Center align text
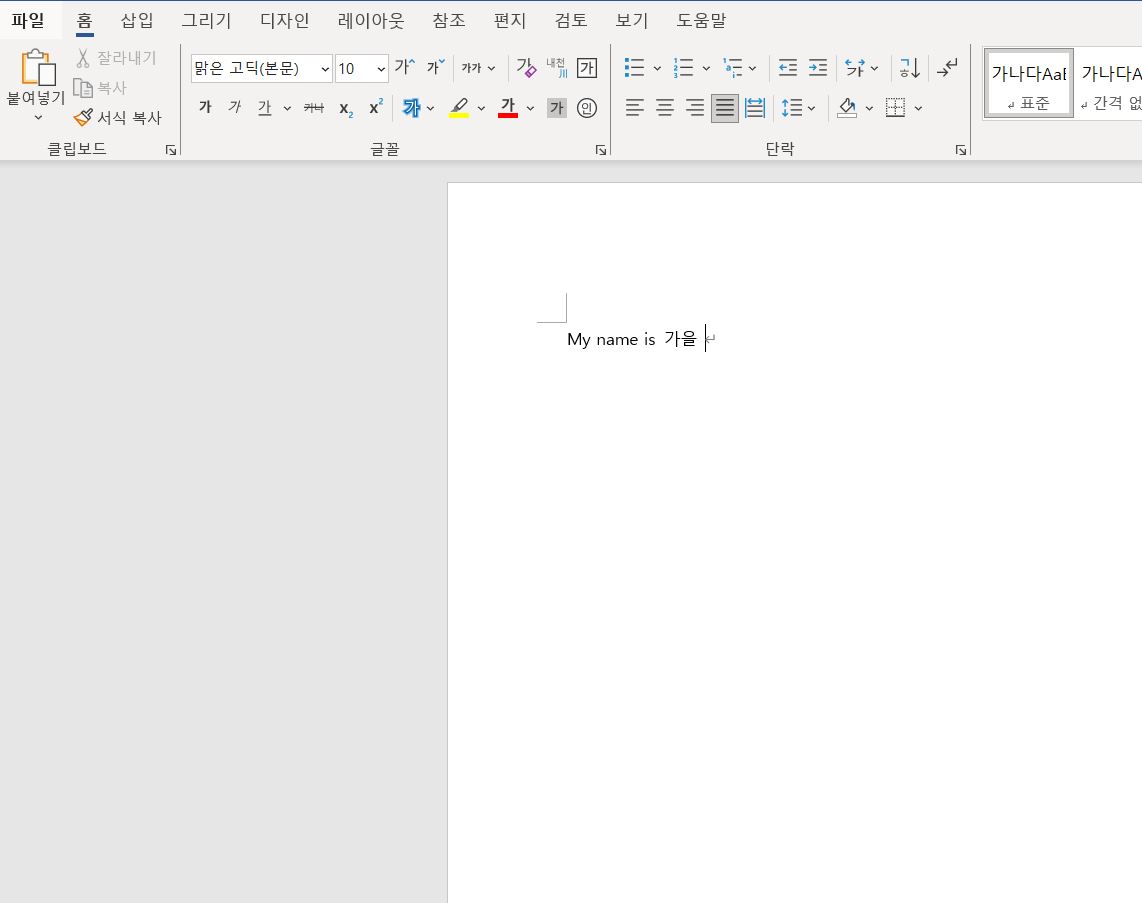The height and width of the screenshot is (903, 1142). click(665, 108)
